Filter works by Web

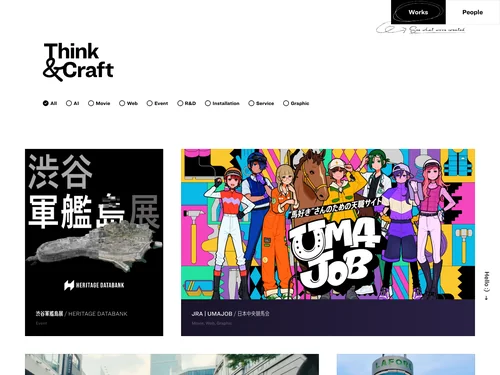[128, 103]
